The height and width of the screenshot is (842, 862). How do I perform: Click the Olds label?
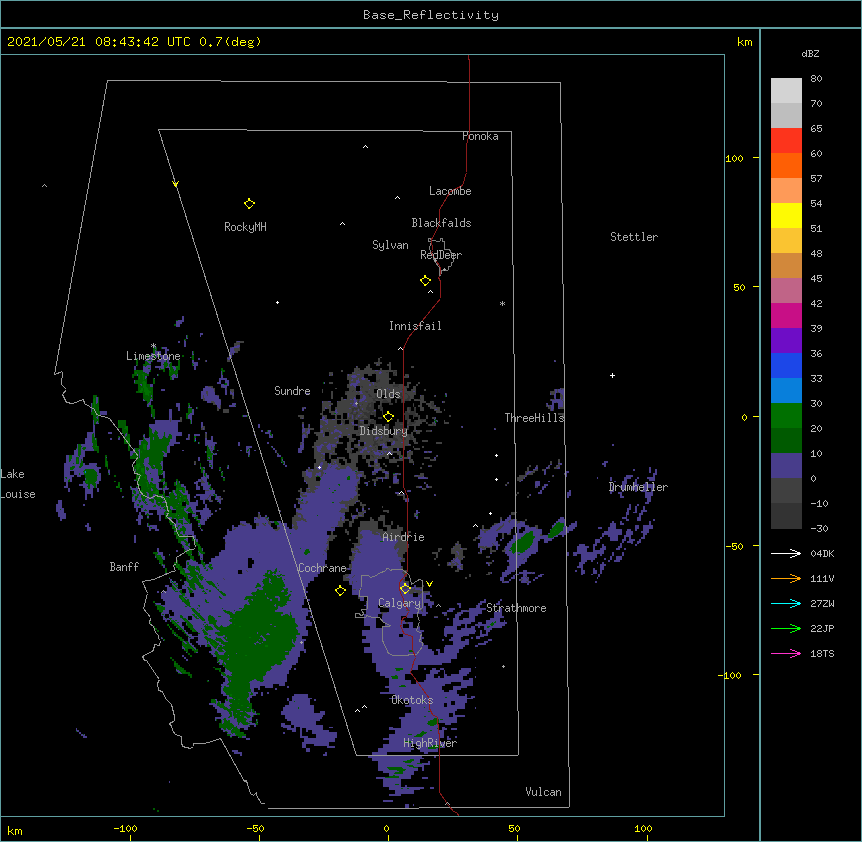click(x=388, y=394)
